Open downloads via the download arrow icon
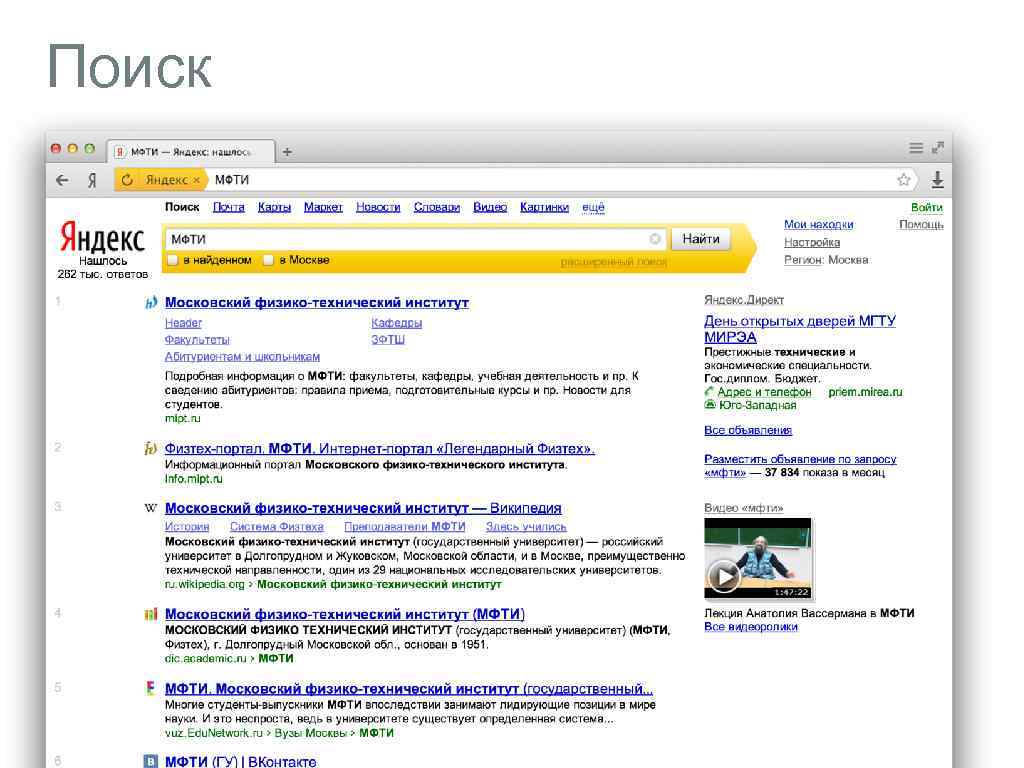The height and width of the screenshot is (768, 1024). (x=937, y=180)
